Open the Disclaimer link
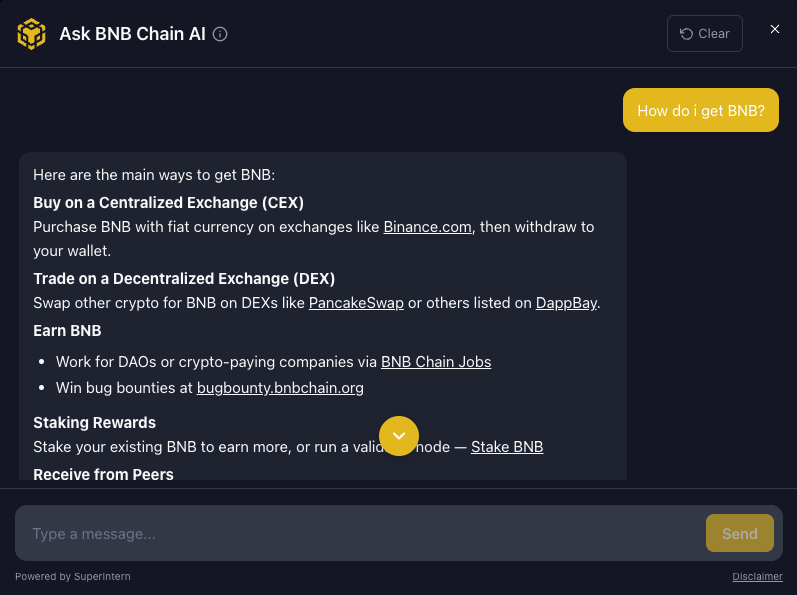 pos(757,576)
